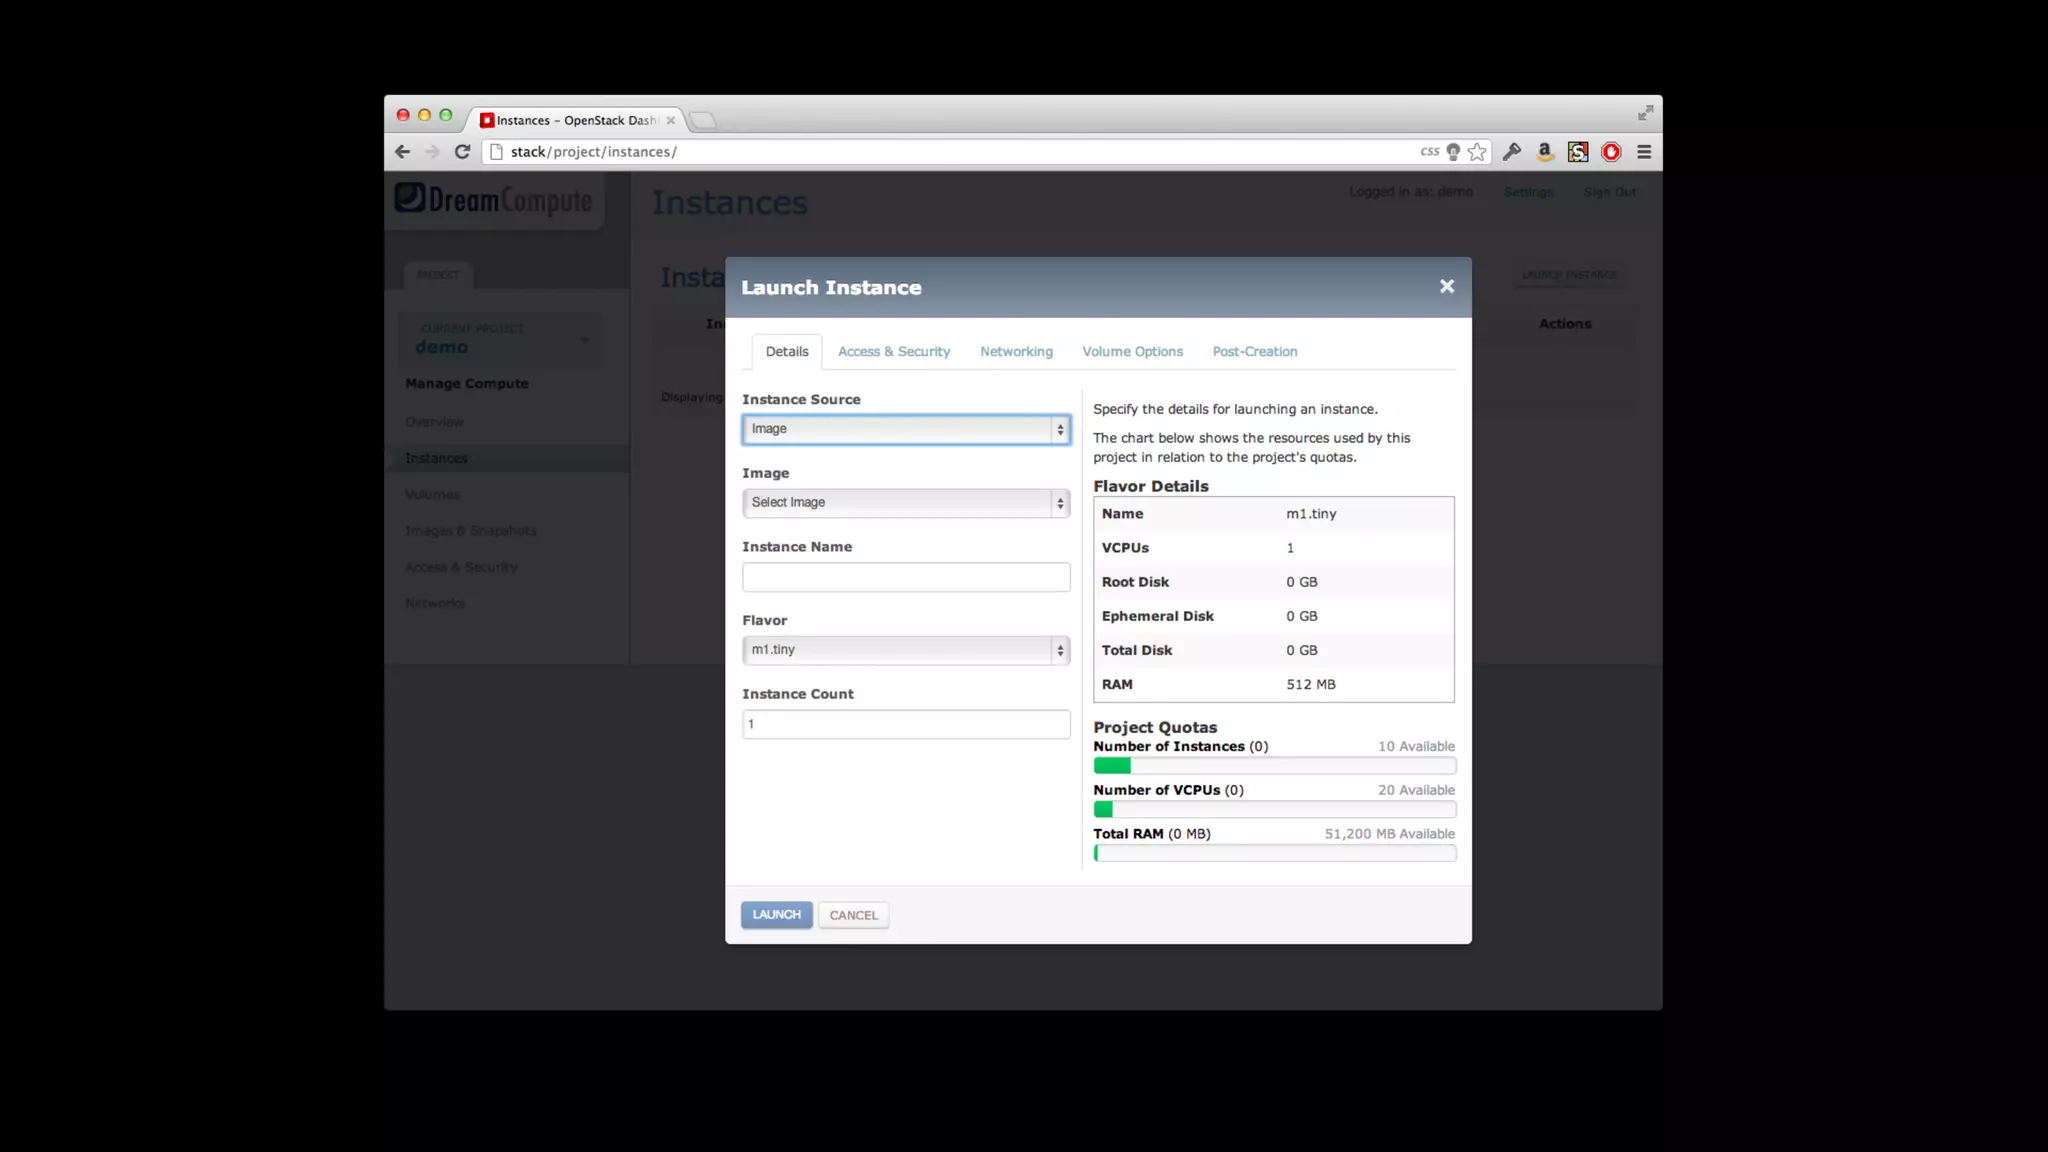Reload the page with refresh icon
The height and width of the screenshot is (1152, 2048).
click(x=462, y=152)
